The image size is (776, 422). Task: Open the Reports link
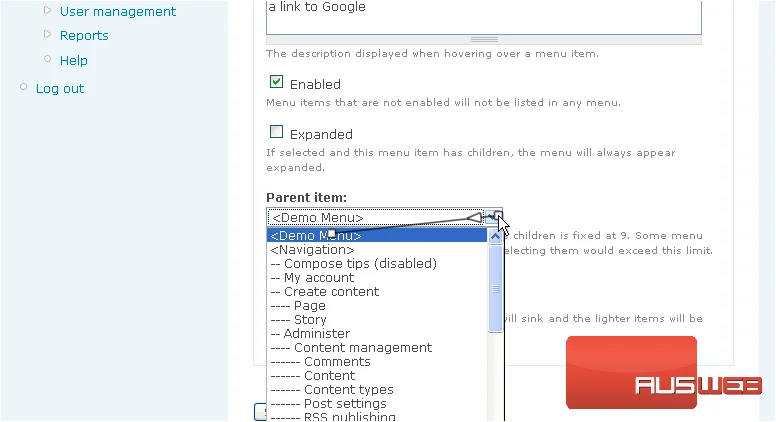click(84, 36)
